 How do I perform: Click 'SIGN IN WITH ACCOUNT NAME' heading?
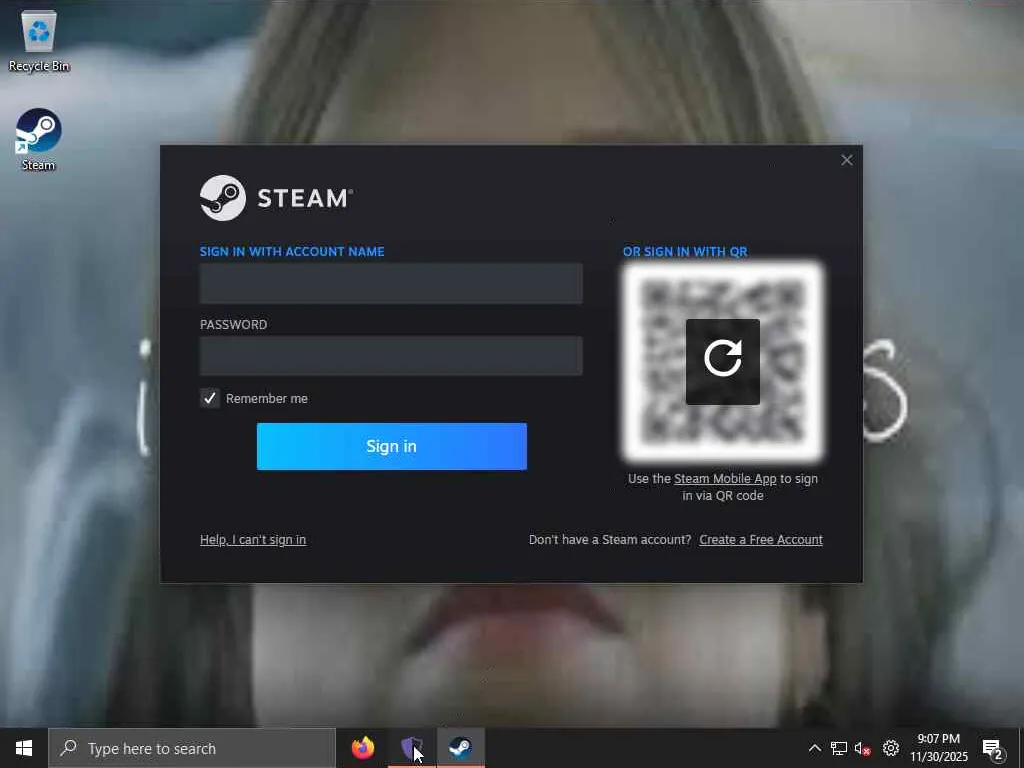[292, 251]
